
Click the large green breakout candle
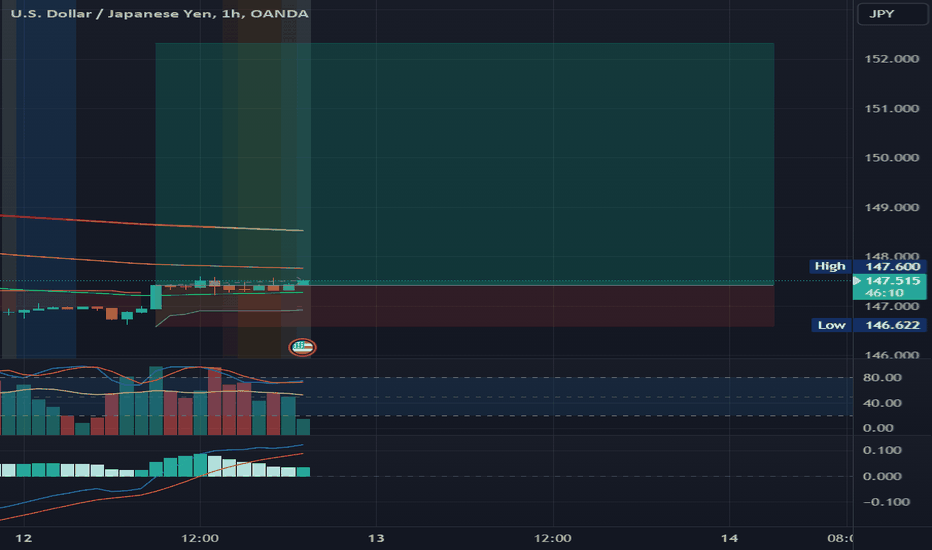point(156,297)
